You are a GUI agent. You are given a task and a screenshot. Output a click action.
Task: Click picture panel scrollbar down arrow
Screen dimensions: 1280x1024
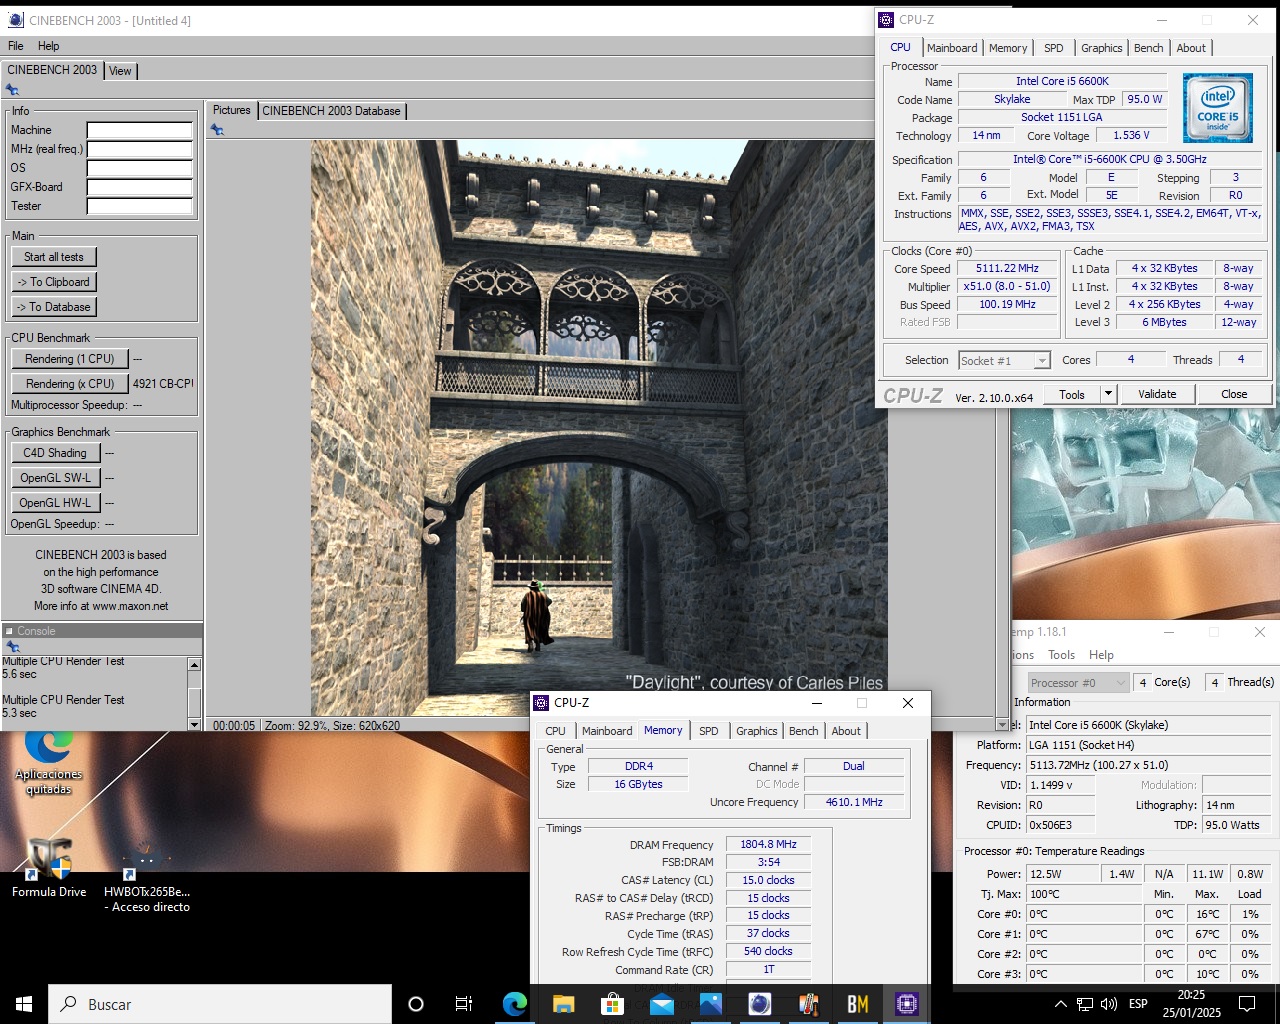click(1002, 724)
